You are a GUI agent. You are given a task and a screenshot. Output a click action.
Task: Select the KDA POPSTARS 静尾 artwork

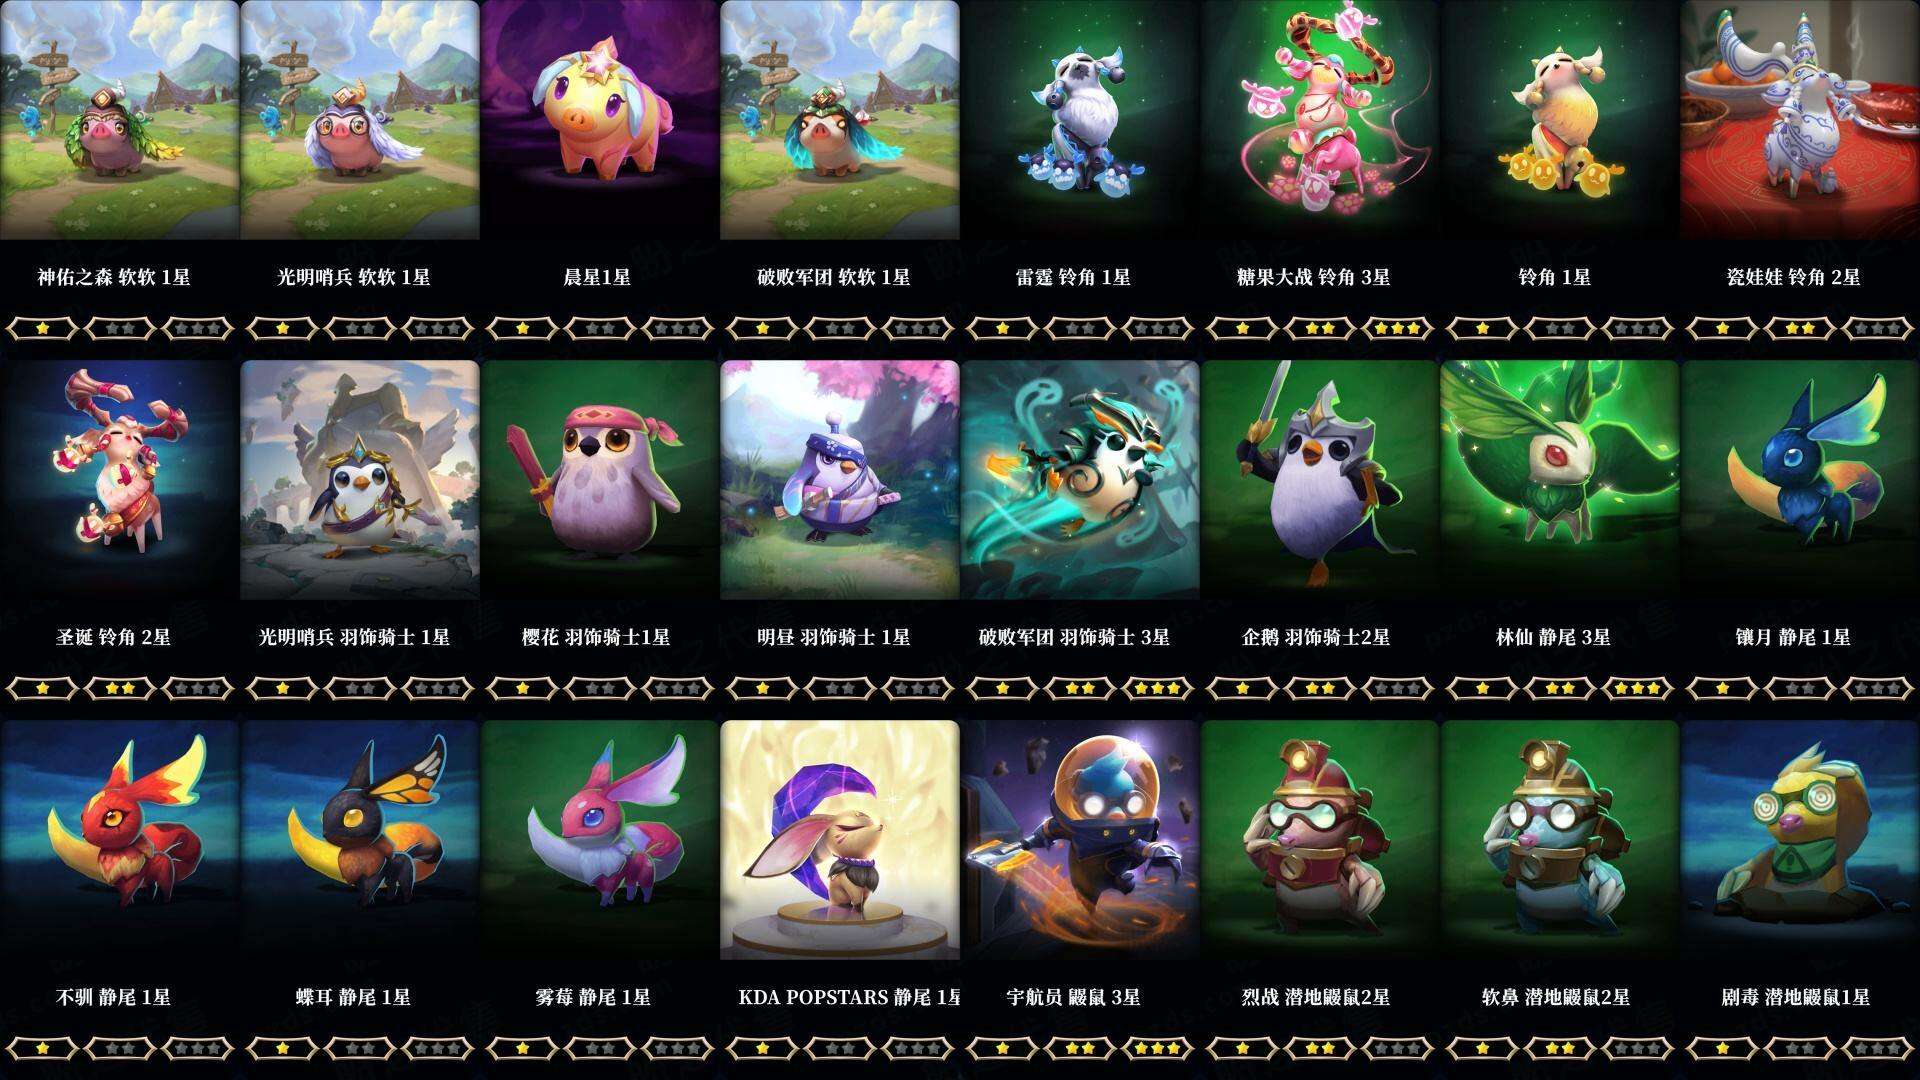tap(840, 840)
